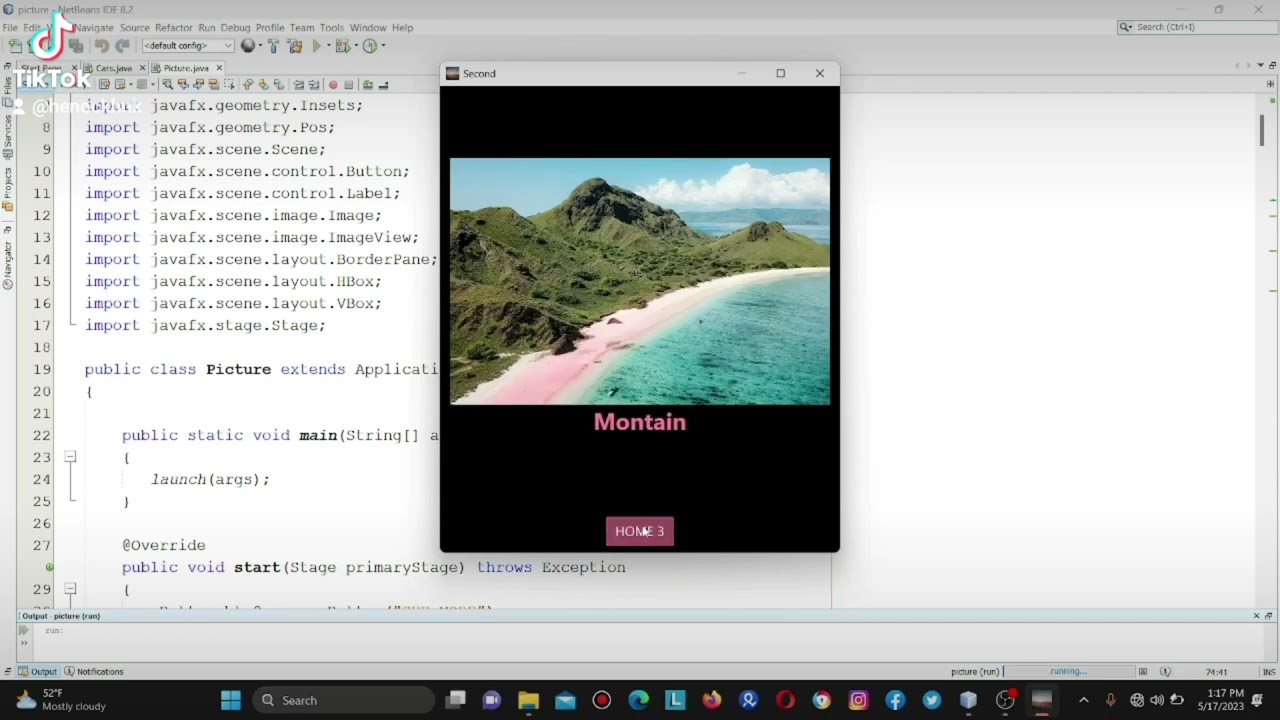Switch to the Picture.java editor tab
Viewport: 1280px width, 720px height.
tap(186, 68)
